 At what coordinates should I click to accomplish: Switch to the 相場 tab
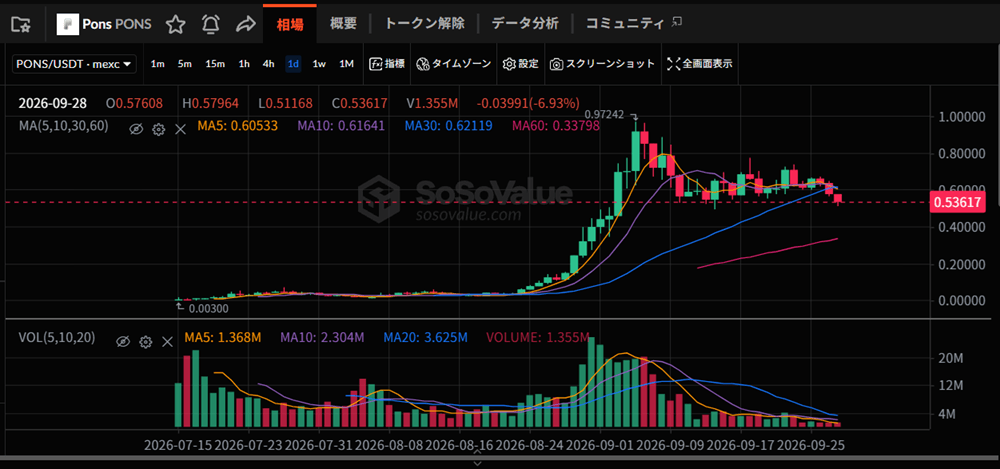(x=290, y=24)
